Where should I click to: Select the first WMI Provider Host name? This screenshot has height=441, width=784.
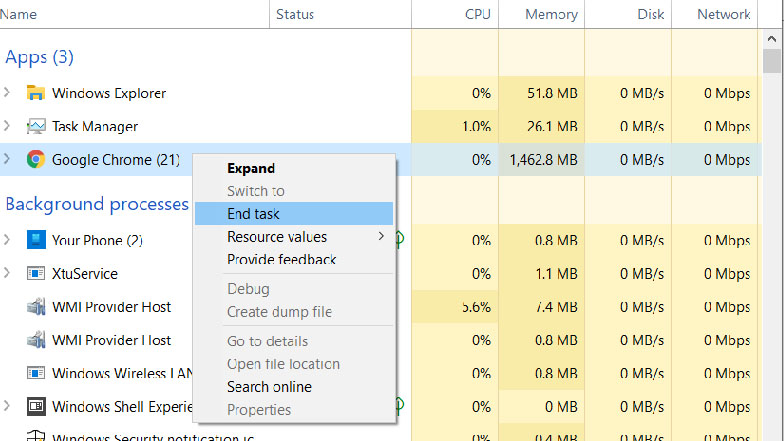(x=112, y=307)
